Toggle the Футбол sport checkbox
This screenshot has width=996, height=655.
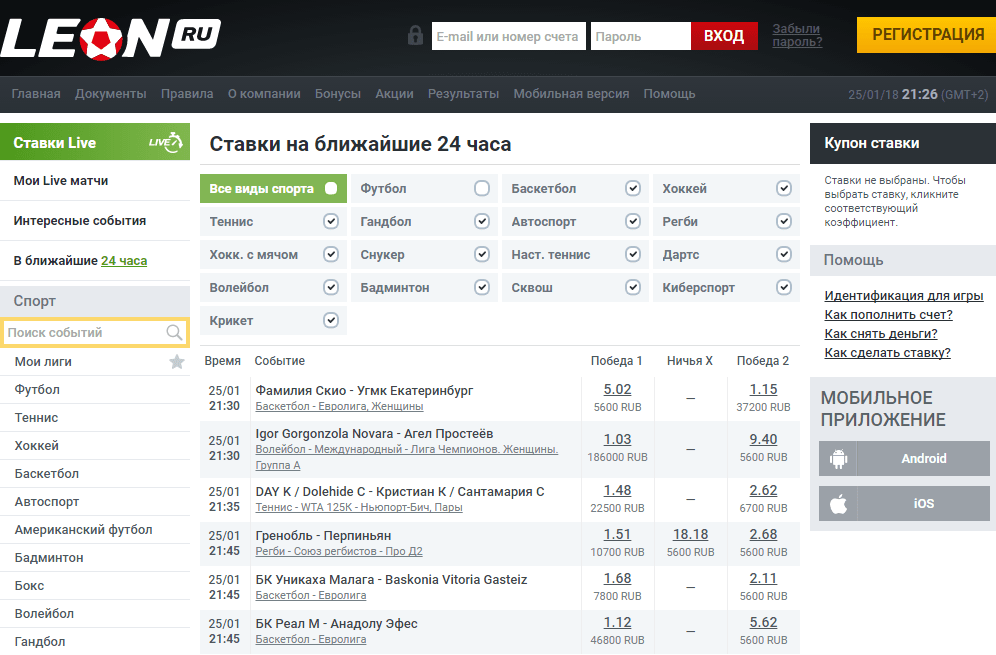click(482, 189)
